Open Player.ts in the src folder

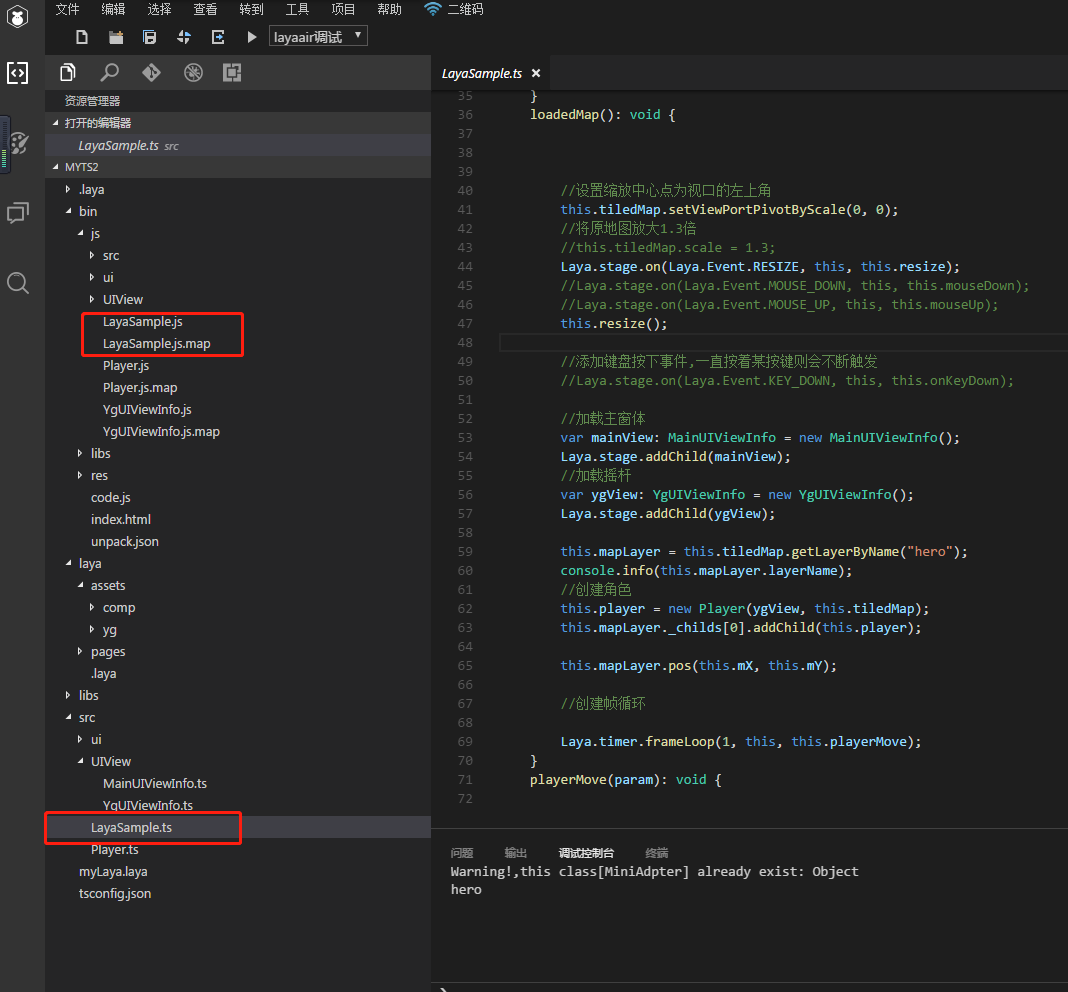click(114, 849)
